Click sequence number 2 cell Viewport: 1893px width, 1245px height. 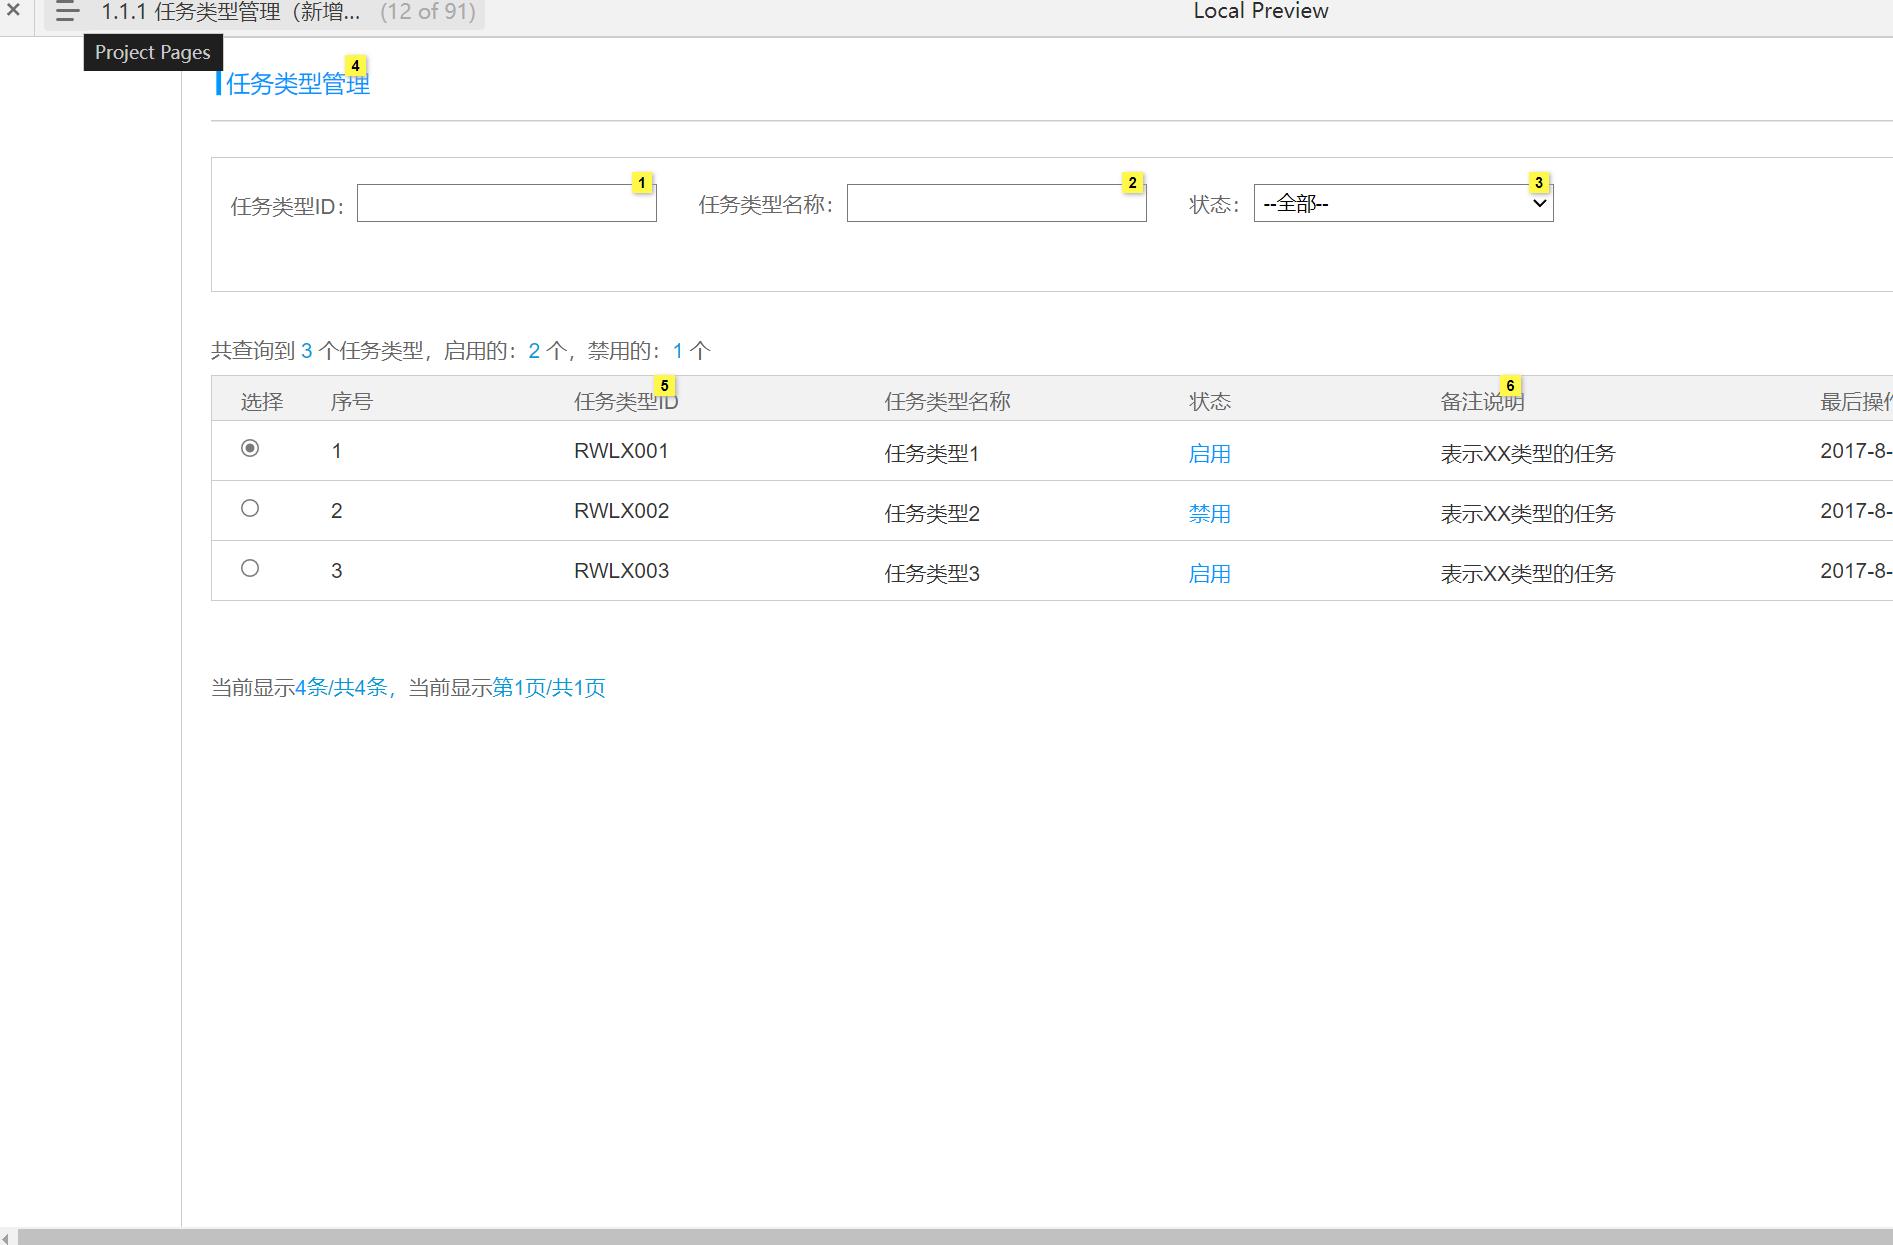click(x=337, y=511)
